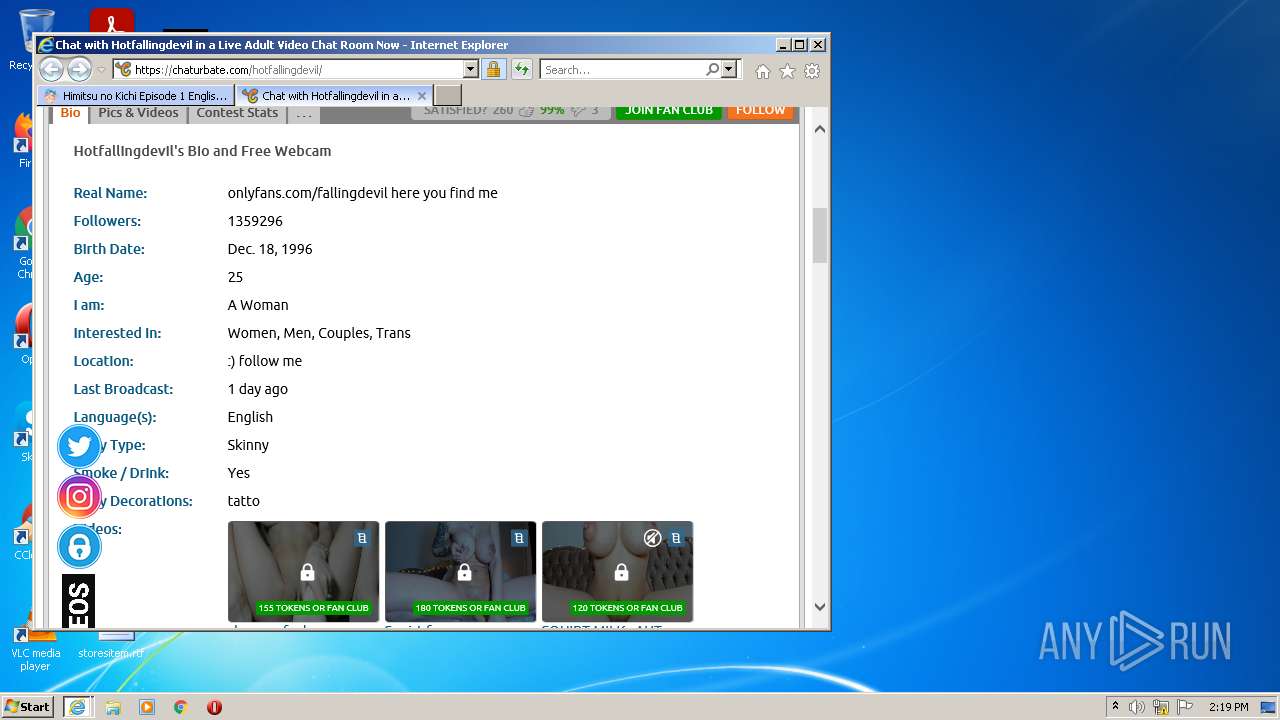This screenshot has width=1280, height=720.
Task: Click the thumbs up rating icon
Action: tap(526, 110)
